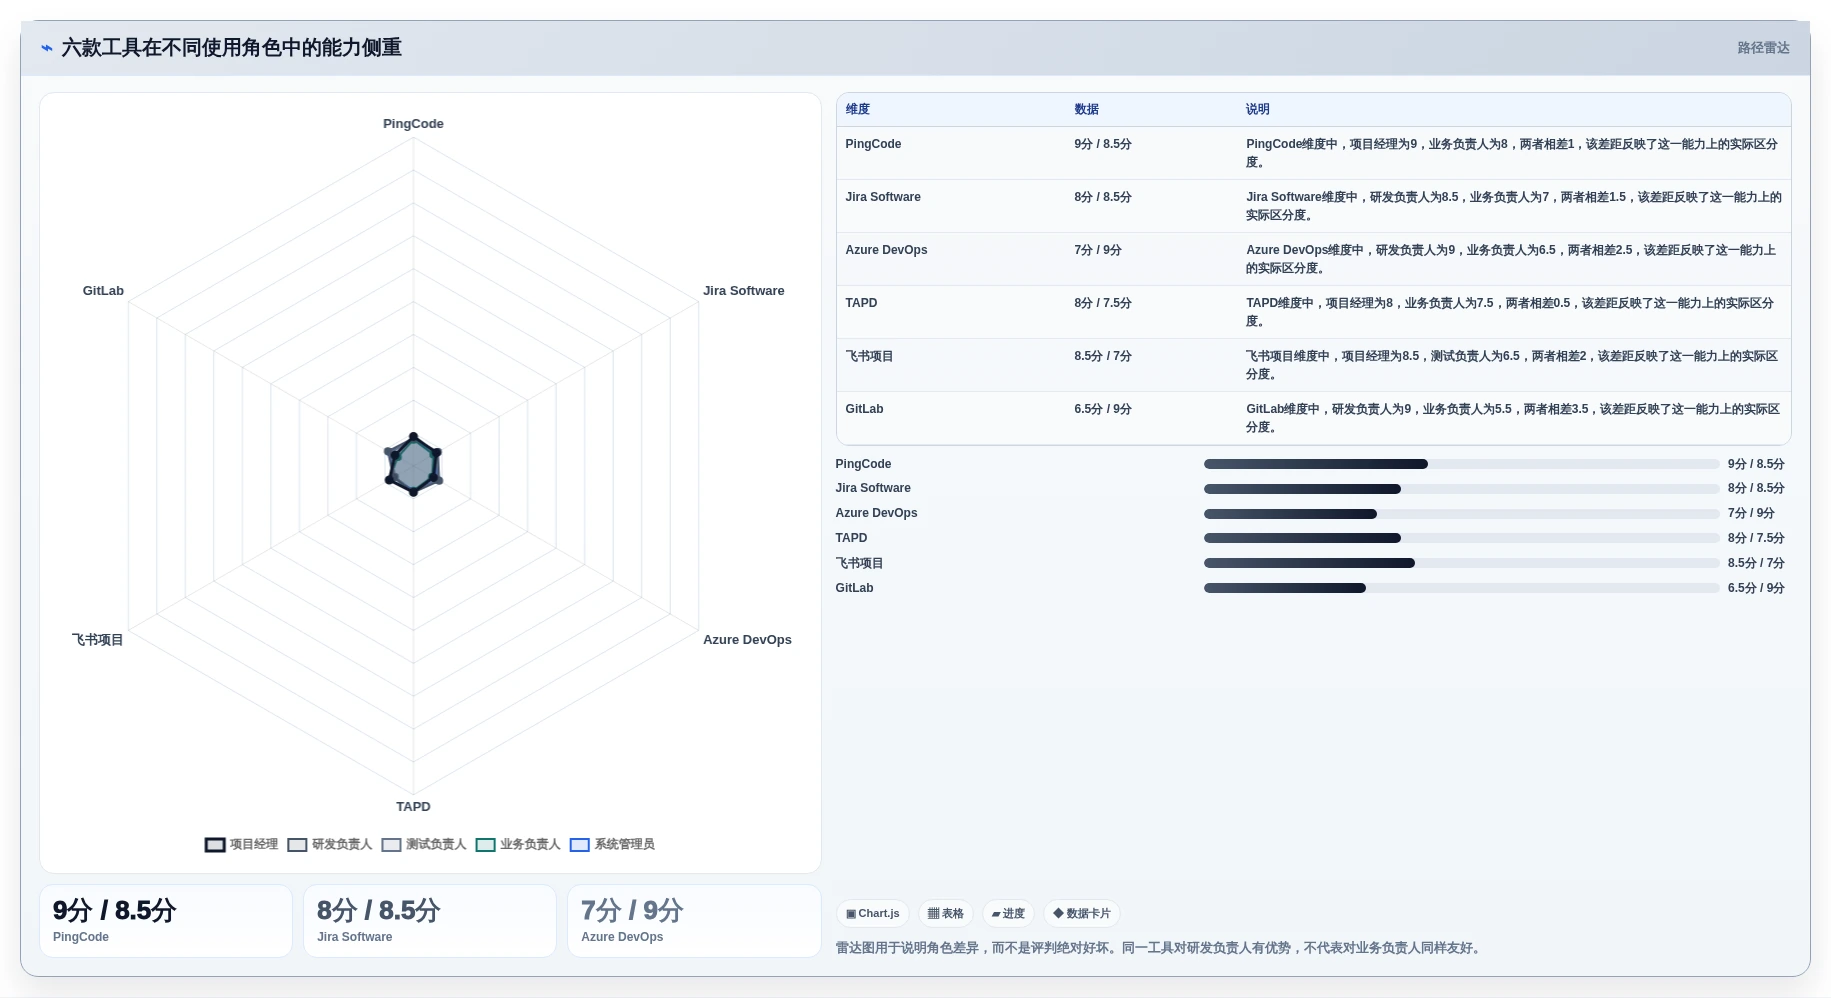The width and height of the screenshot is (1831, 998).
Task: Click the PingCode label in progress list
Action: pos(863,464)
